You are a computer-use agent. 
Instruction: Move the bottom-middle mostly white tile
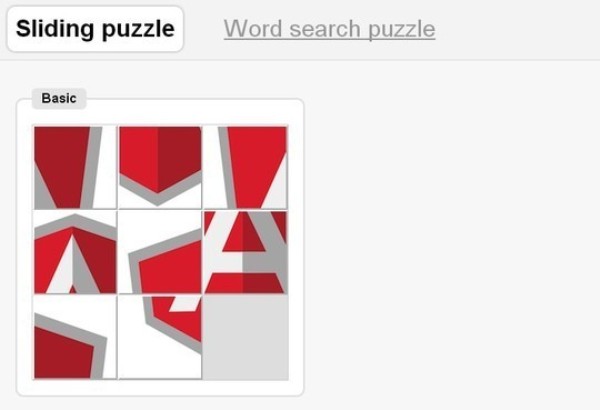click(x=160, y=338)
